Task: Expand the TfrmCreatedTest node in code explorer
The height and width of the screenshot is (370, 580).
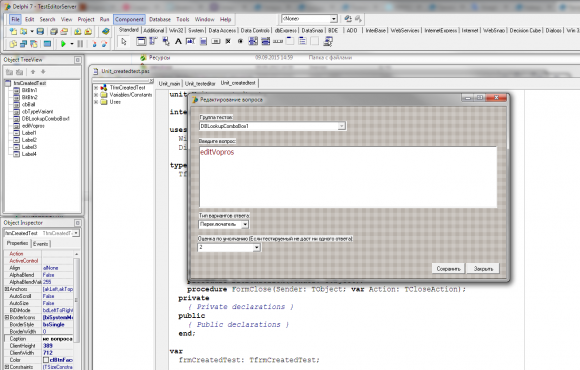Action: click(x=96, y=88)
